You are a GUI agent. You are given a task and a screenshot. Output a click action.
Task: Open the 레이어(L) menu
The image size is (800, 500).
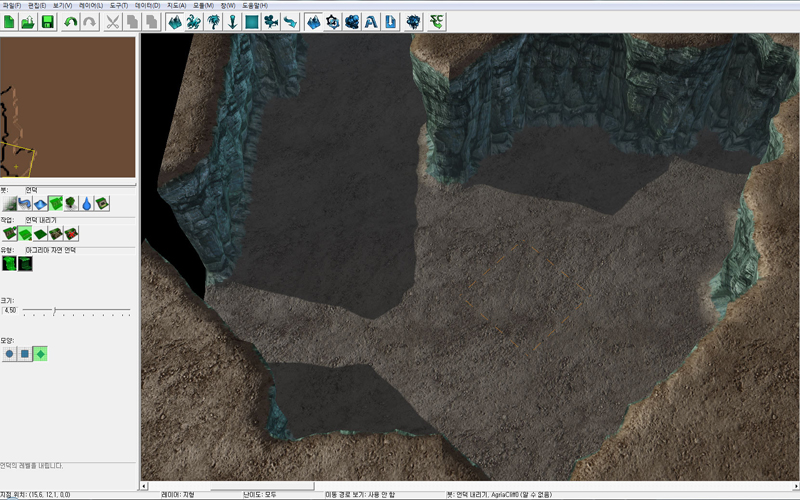pyautogui.click(x=91, y=5)
